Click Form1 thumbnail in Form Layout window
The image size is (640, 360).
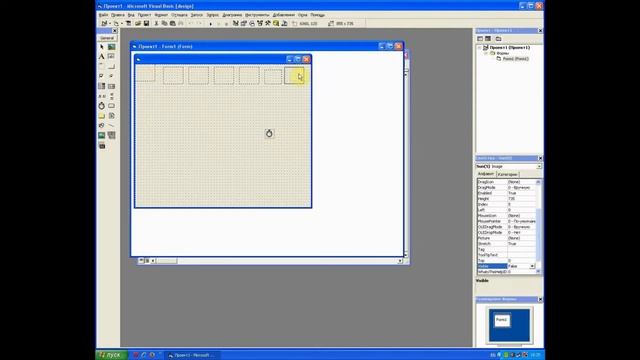tap(502, 320)
